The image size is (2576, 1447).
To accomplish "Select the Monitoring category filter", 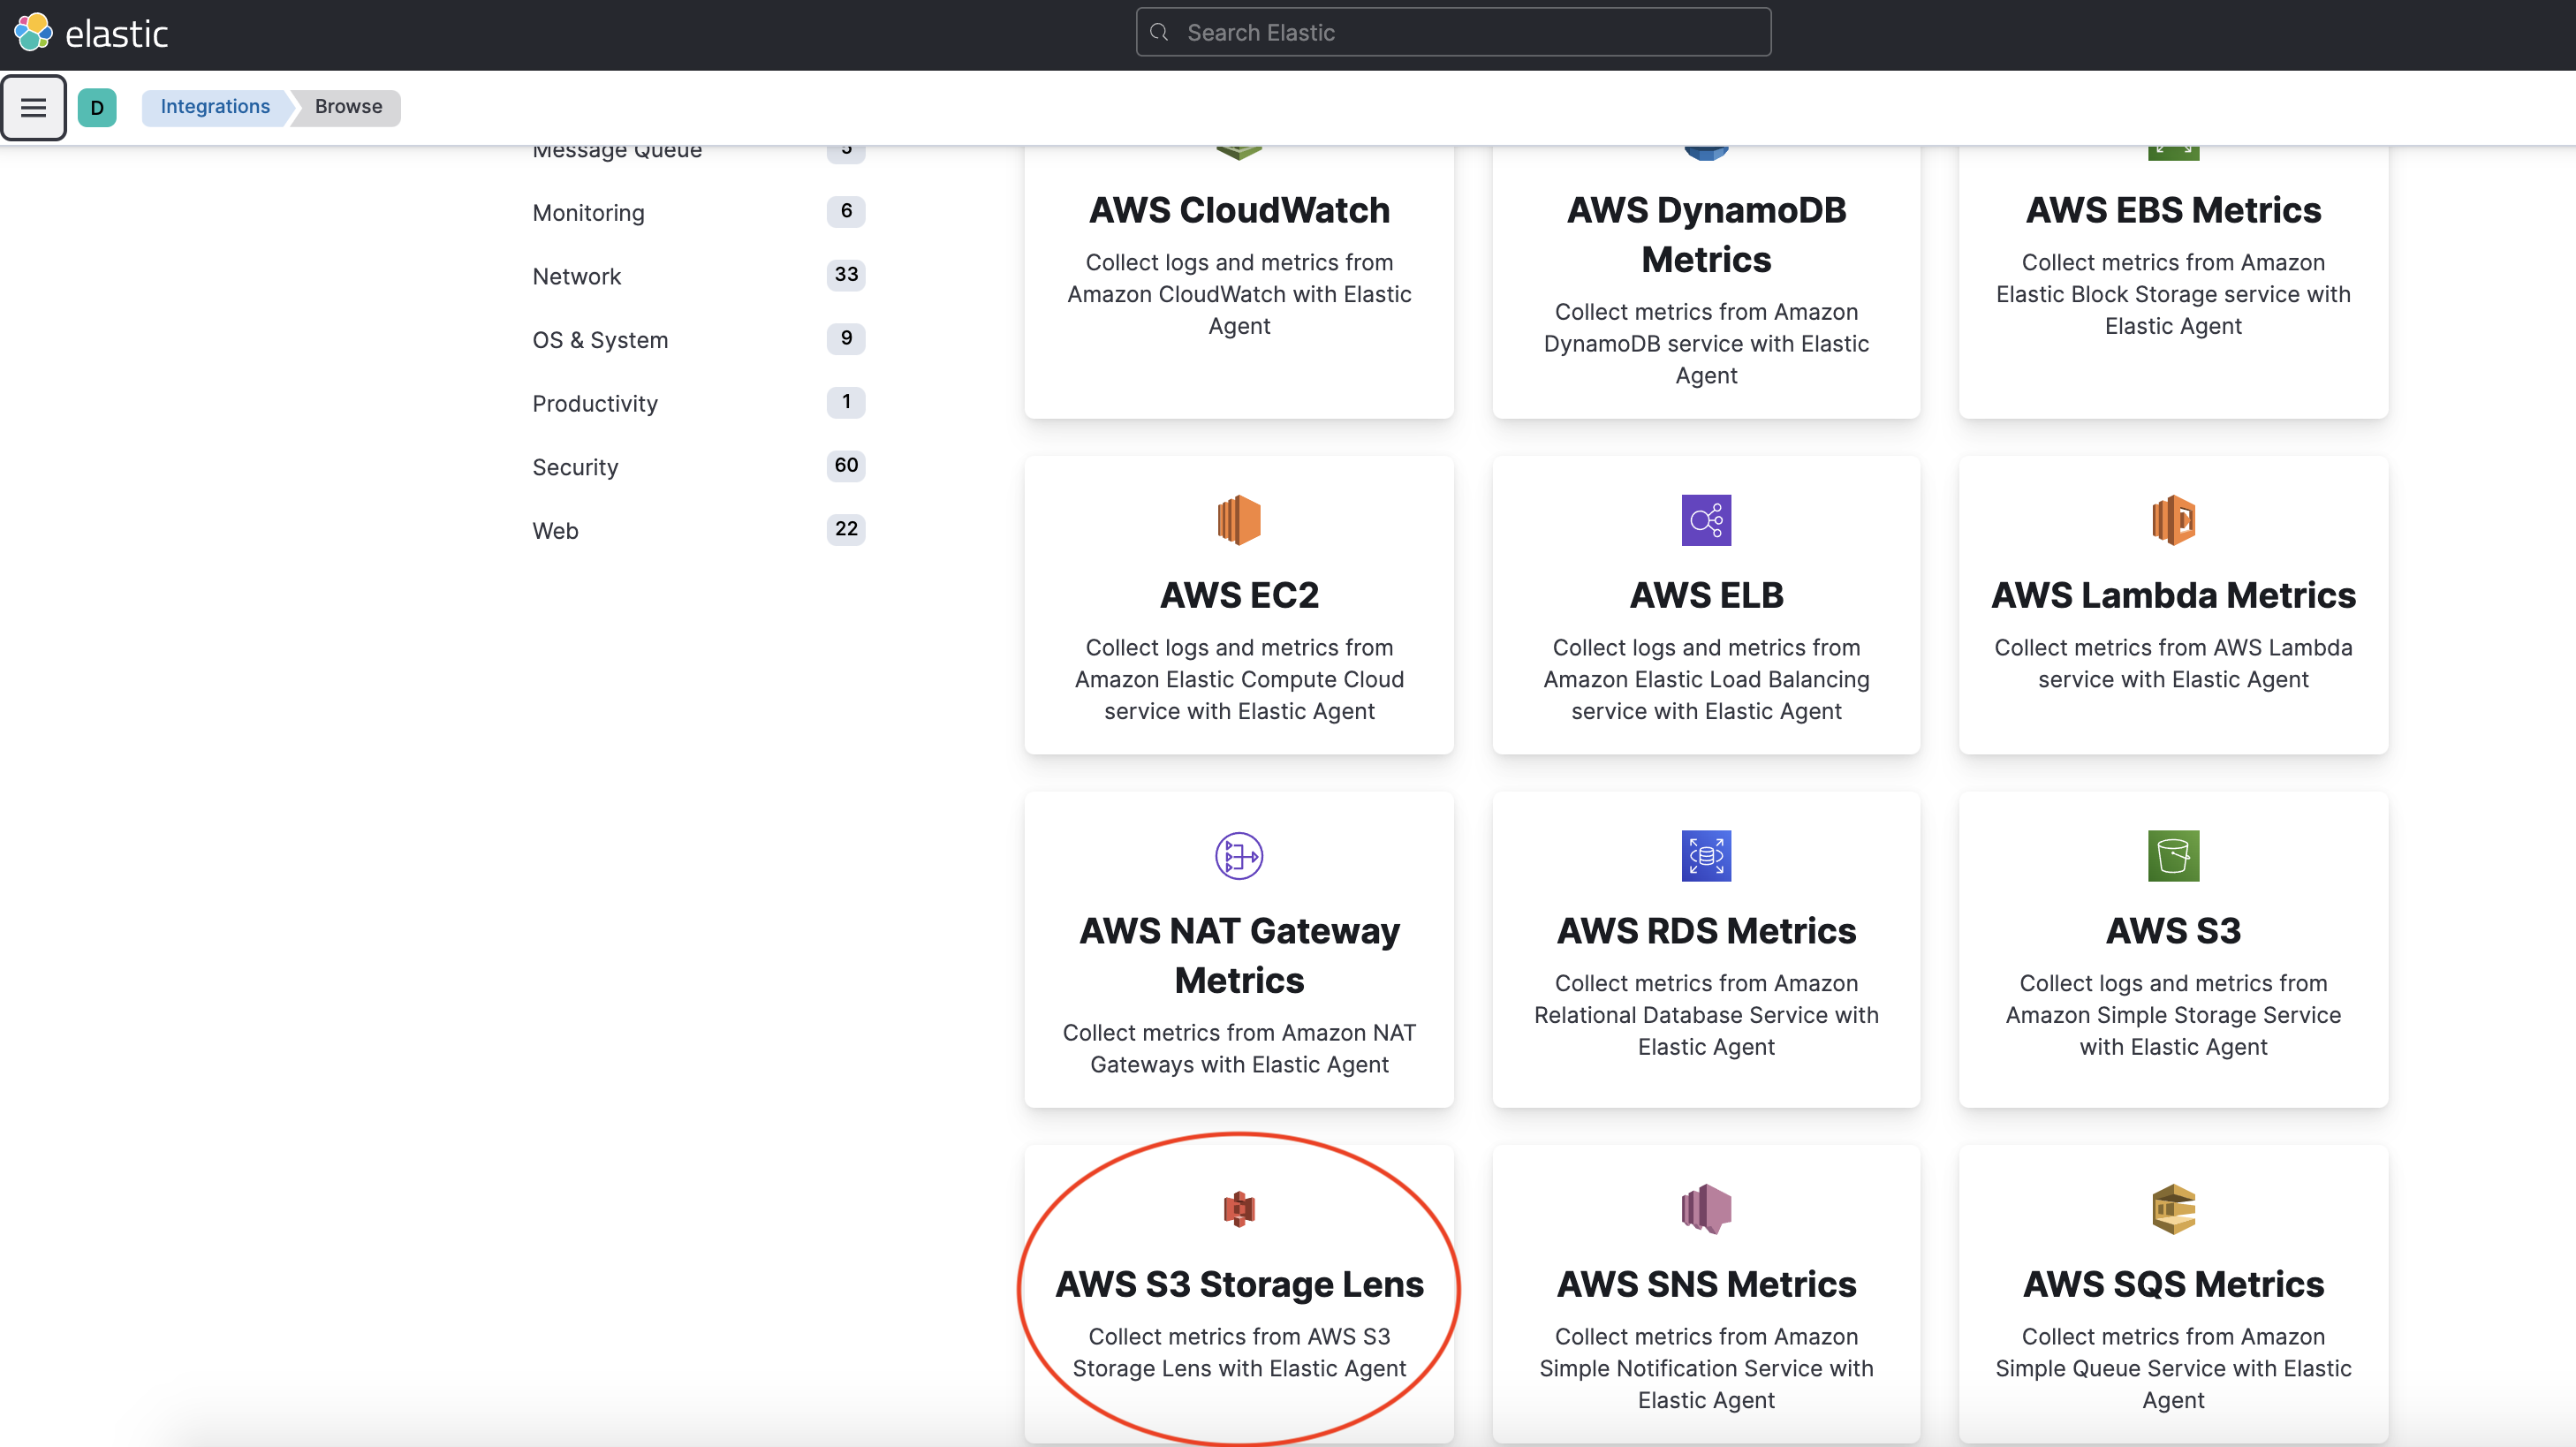I will coord(588,213).
